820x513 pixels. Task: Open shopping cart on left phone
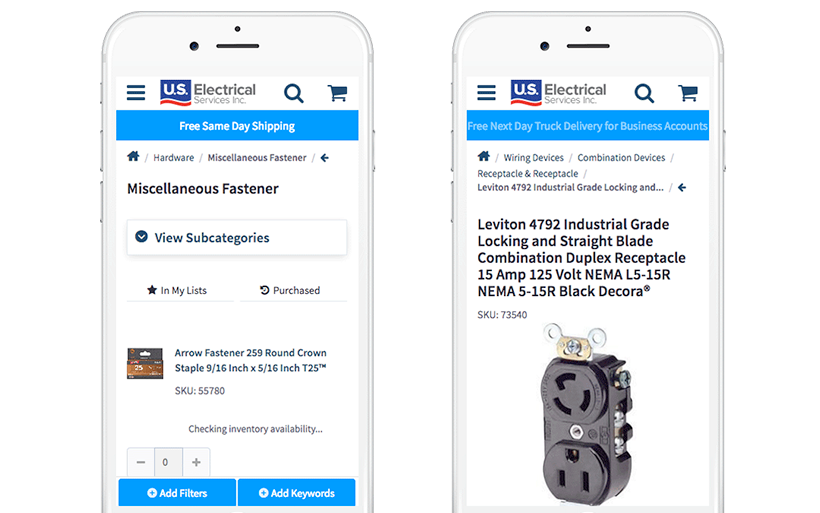(337, 93)
